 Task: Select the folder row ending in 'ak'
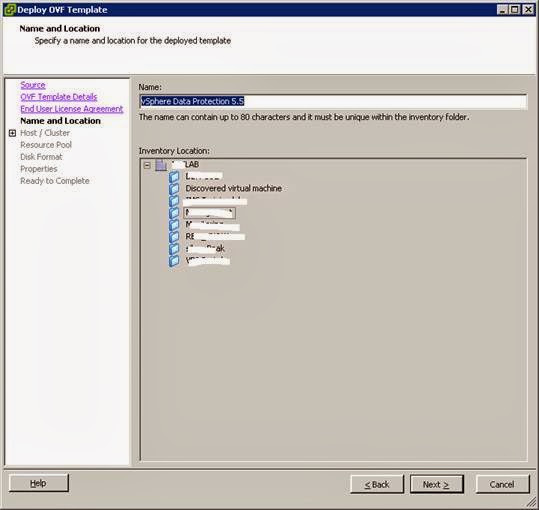tap(205, 248)
